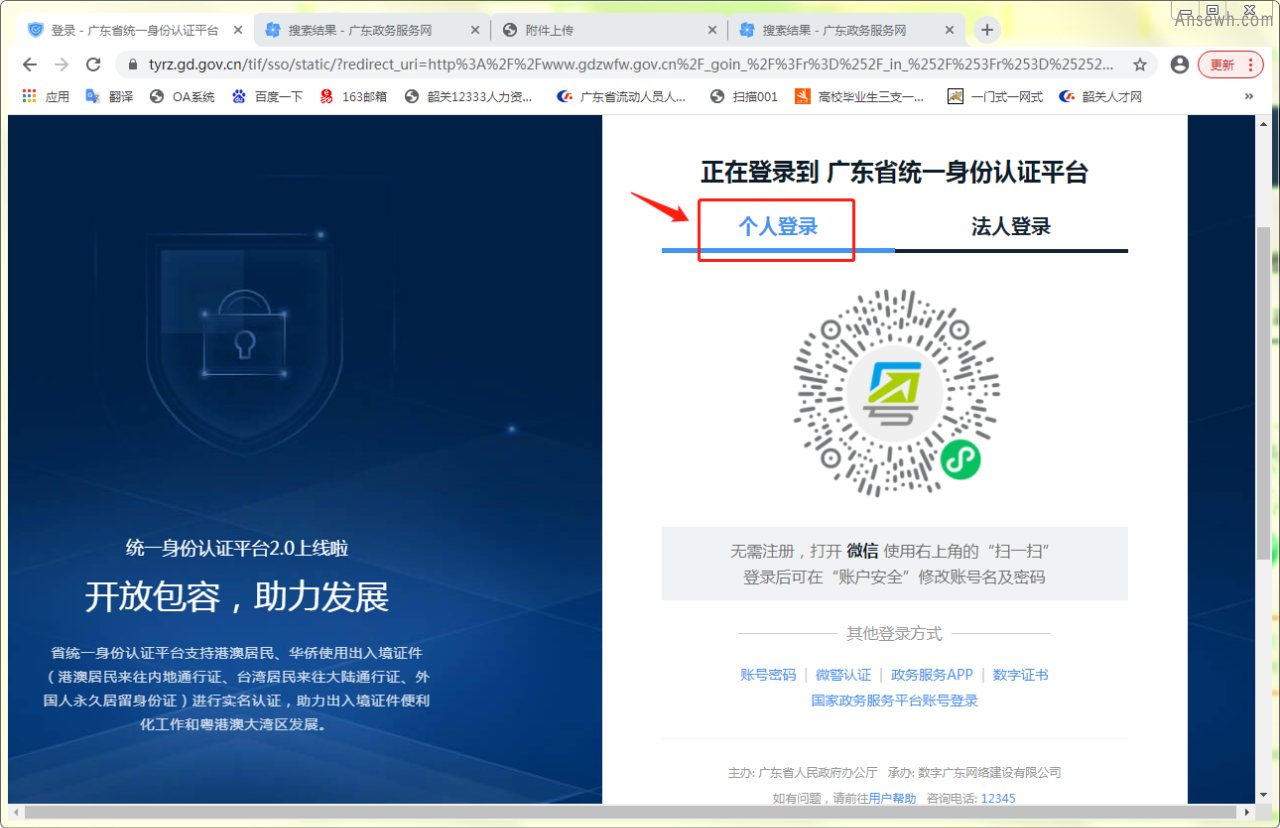The width and height of the screenshot is (1280, 828).
Task: Choose 微警认证 login method
Action: pos(843,675)
